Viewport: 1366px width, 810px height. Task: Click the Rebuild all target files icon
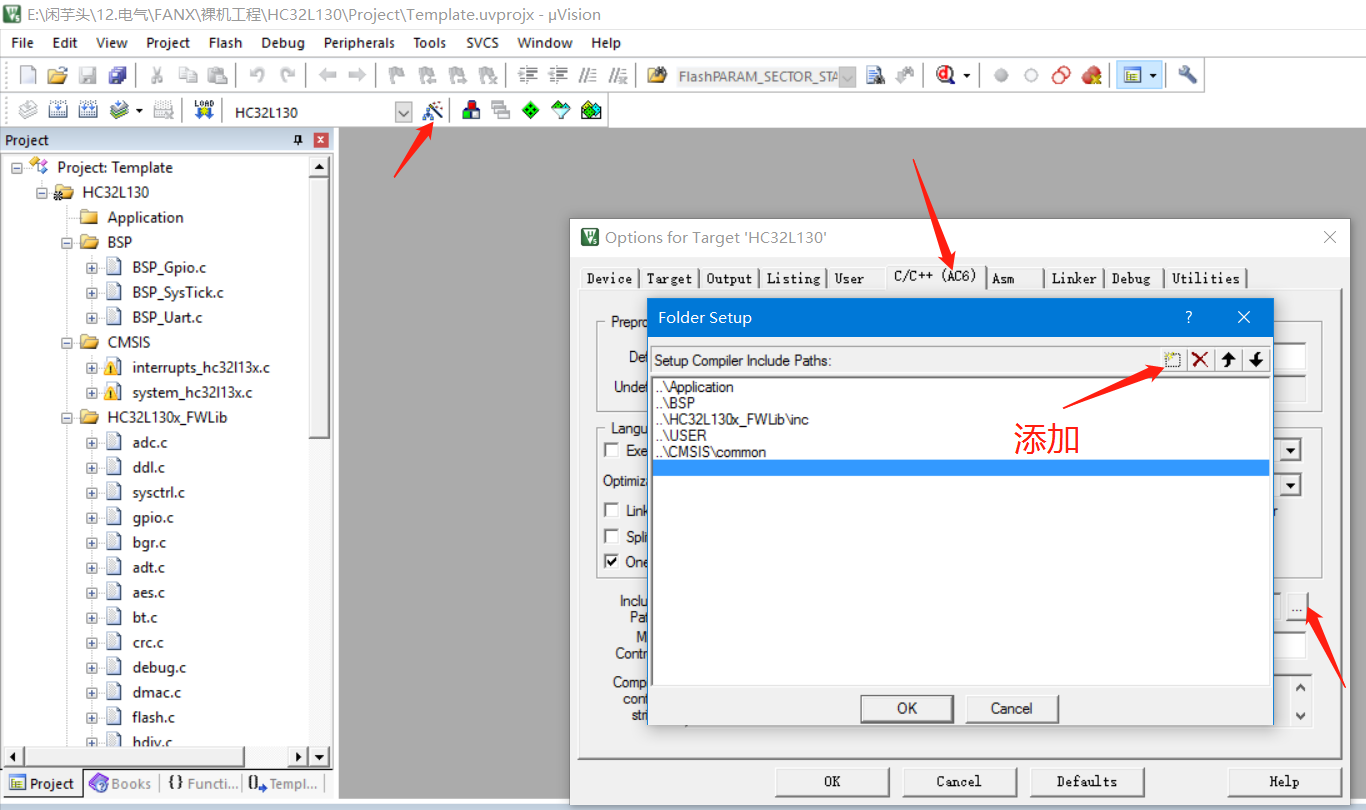click(x=88, y=111)
